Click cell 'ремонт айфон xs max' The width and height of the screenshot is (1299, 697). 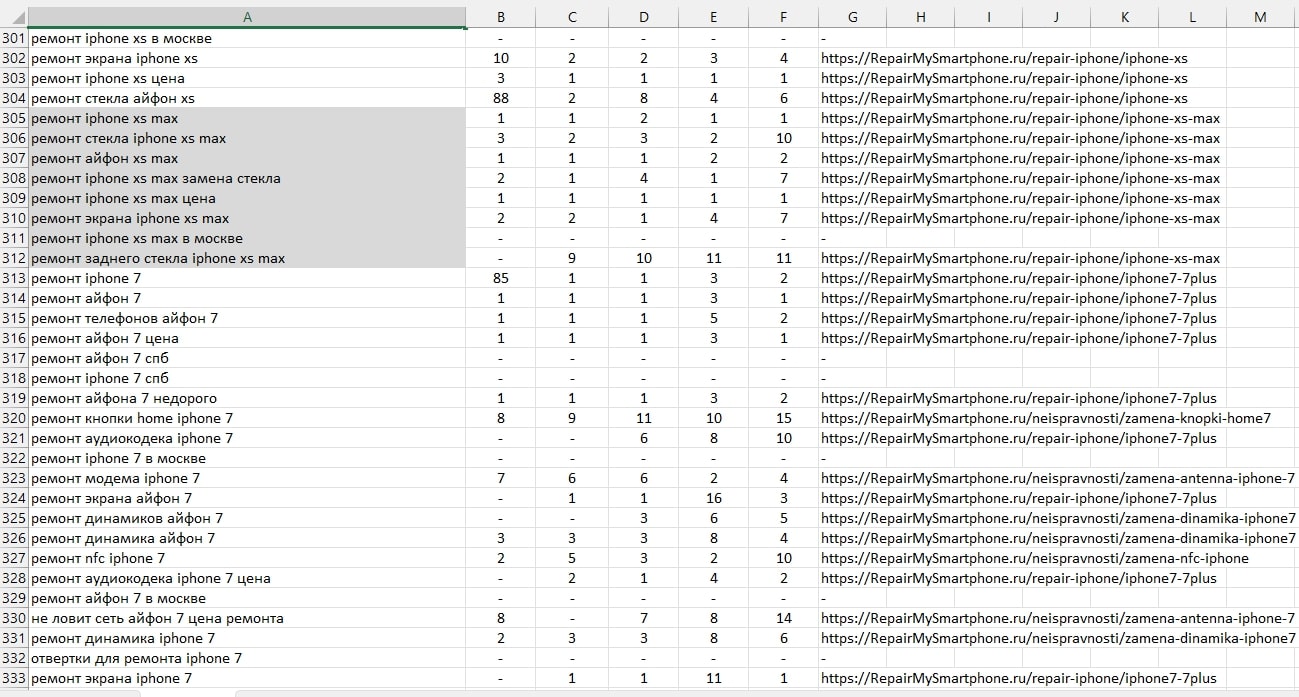pos(248,158)
